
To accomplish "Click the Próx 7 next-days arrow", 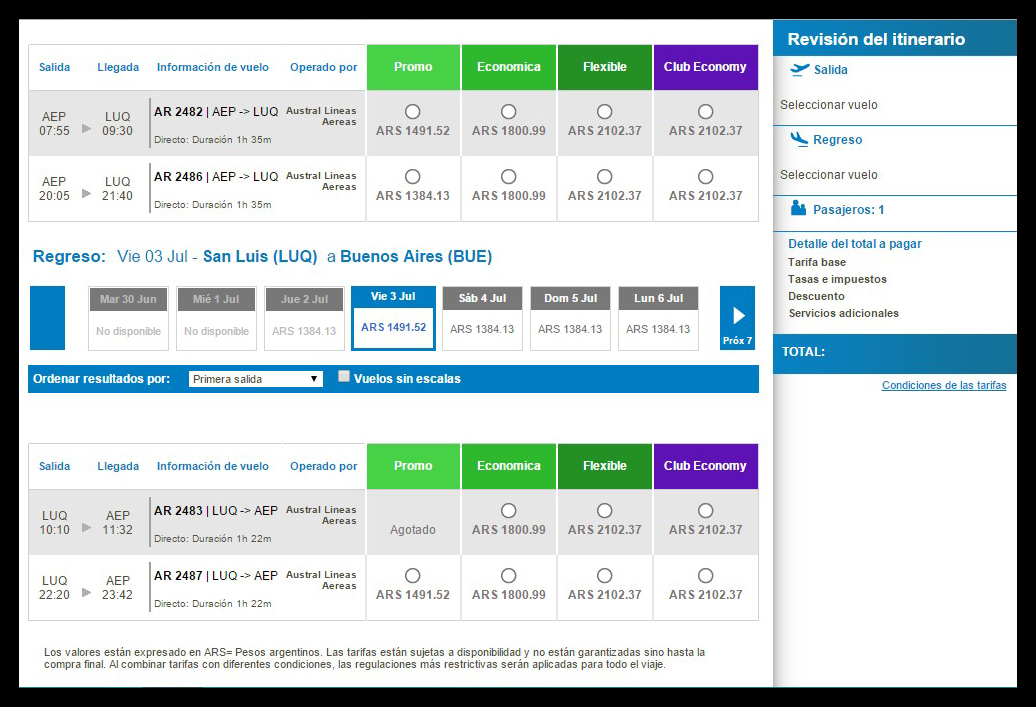I will 737,318.
